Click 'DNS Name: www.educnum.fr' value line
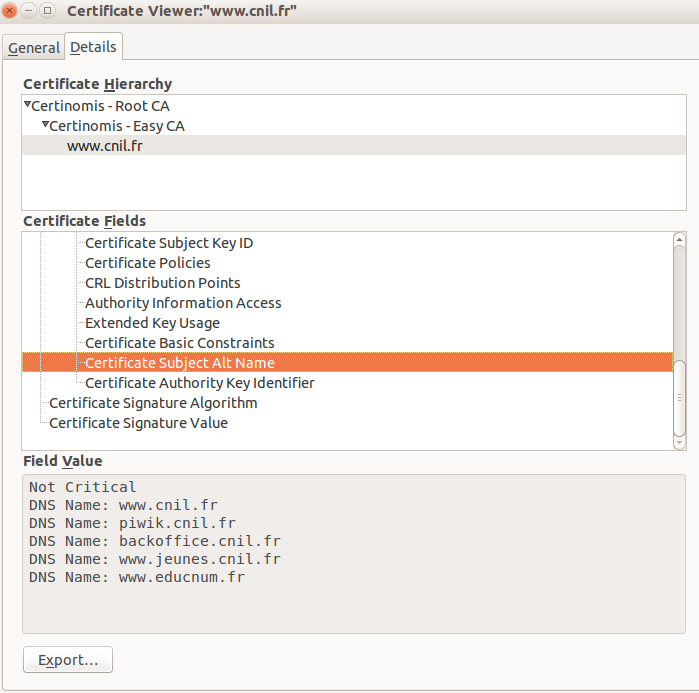The image size is (699, 693). pyautogui.click(x=137, y=577)
